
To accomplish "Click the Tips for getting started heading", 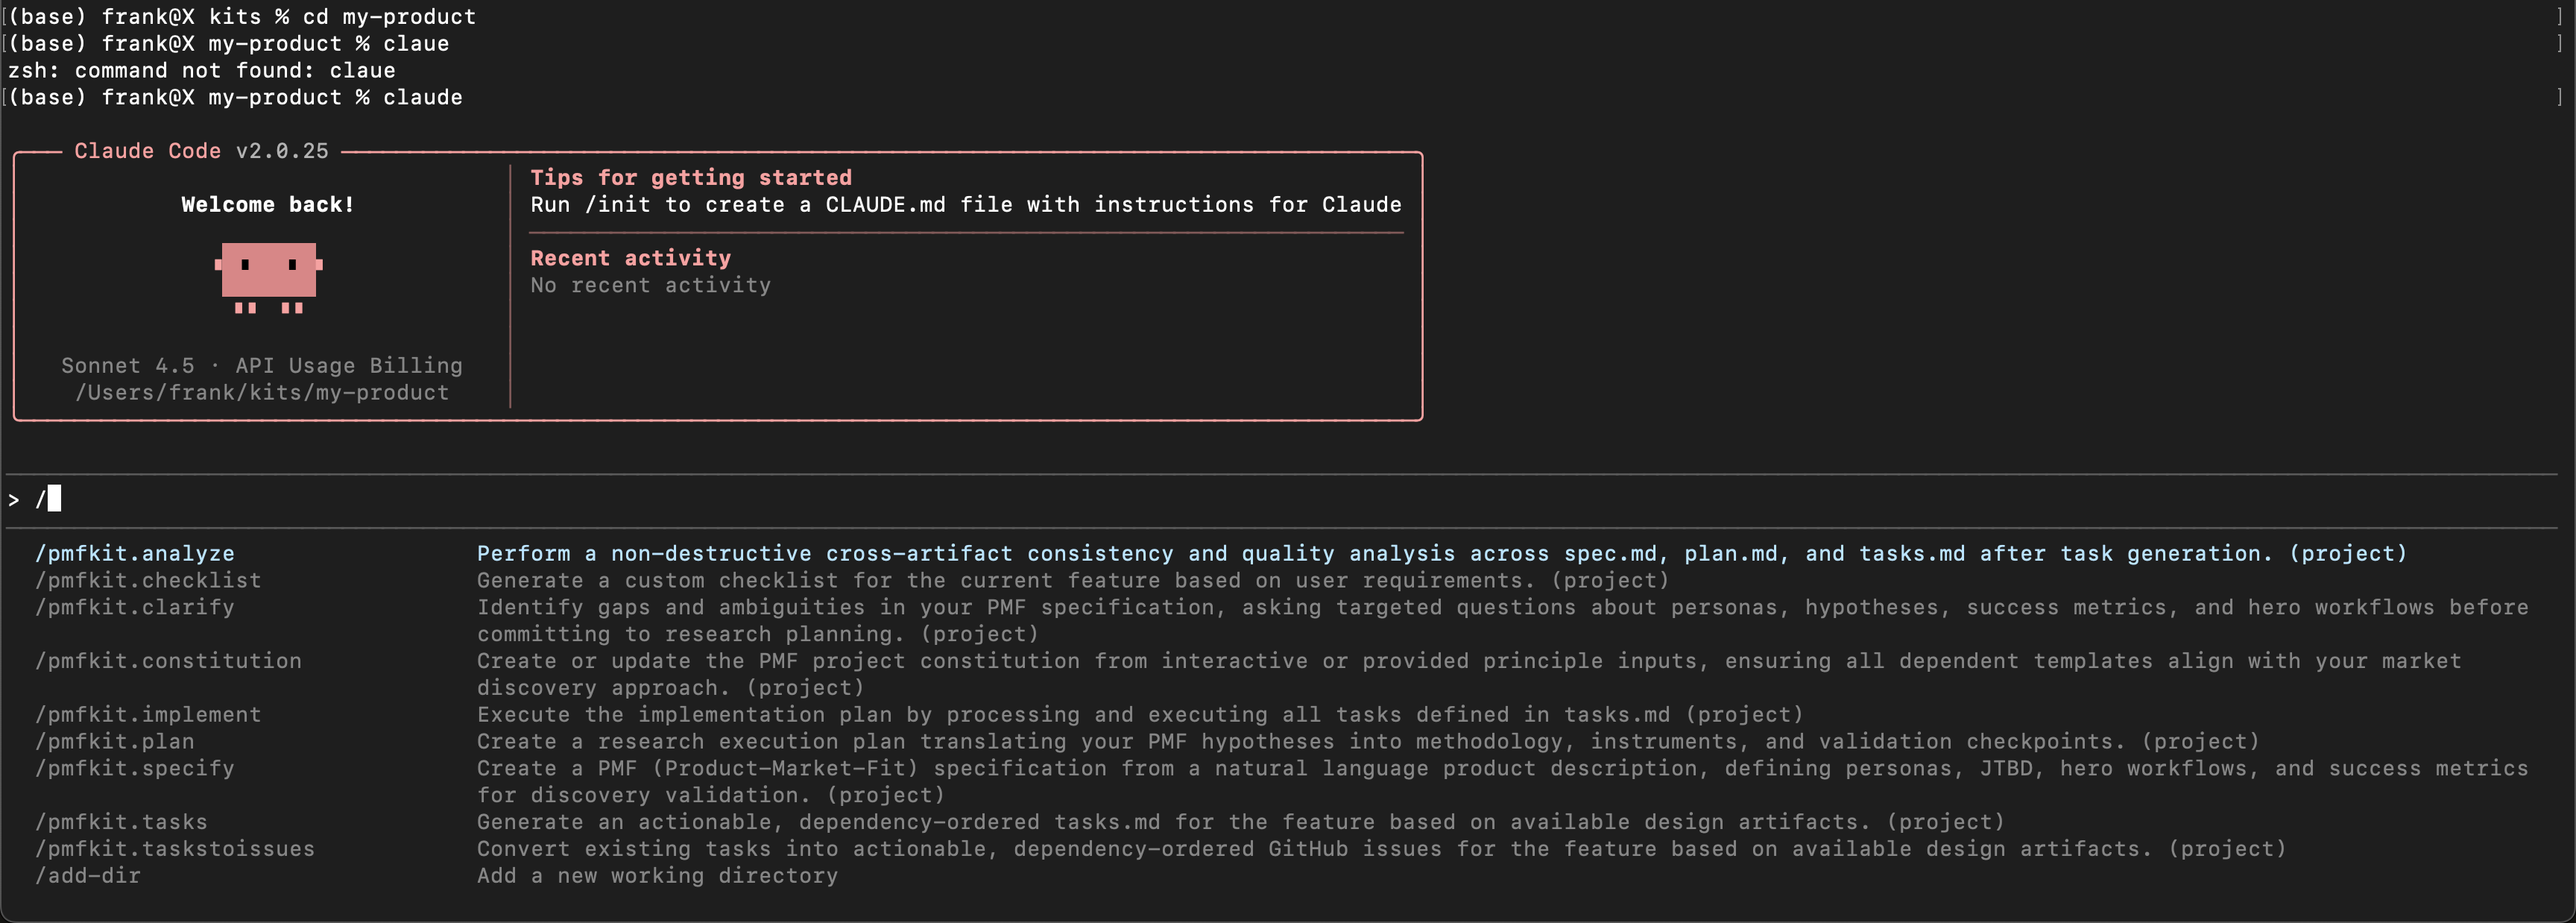I will 691,177.
